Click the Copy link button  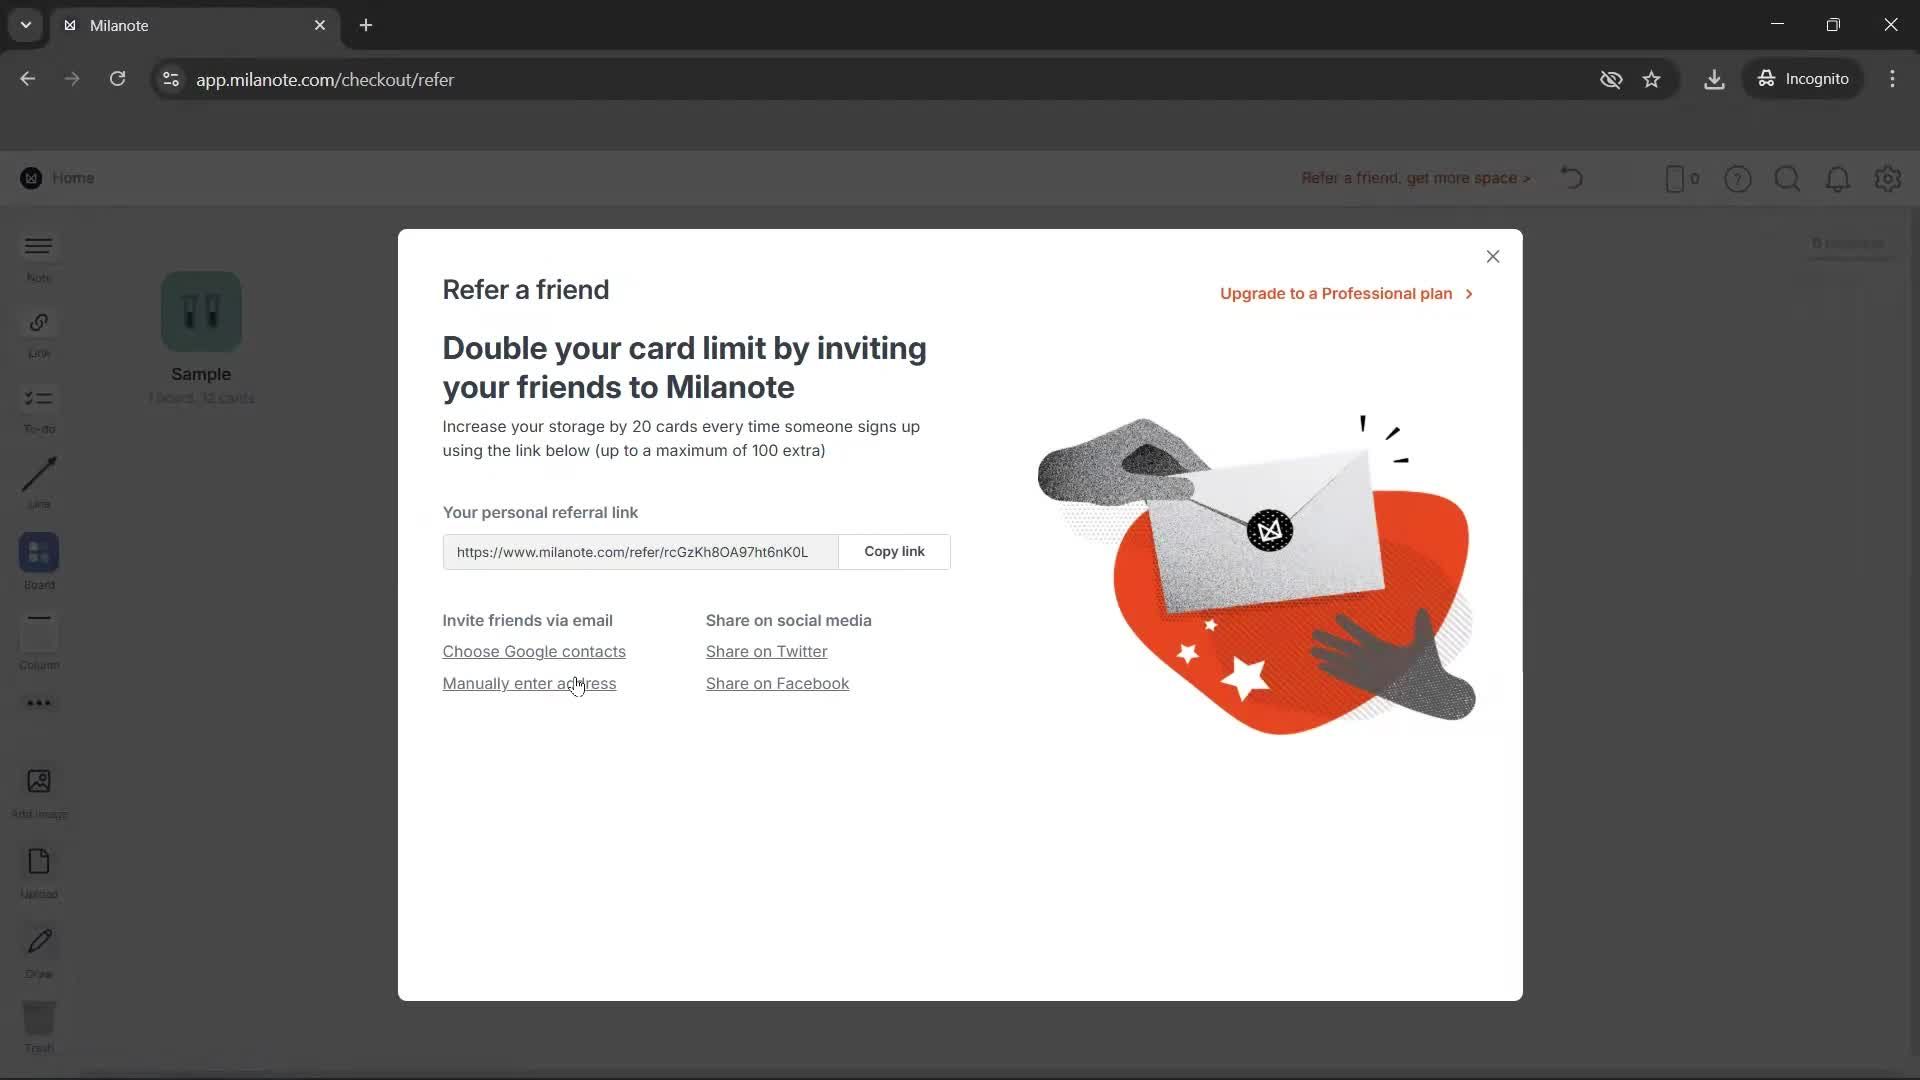(x=894, y=552)
